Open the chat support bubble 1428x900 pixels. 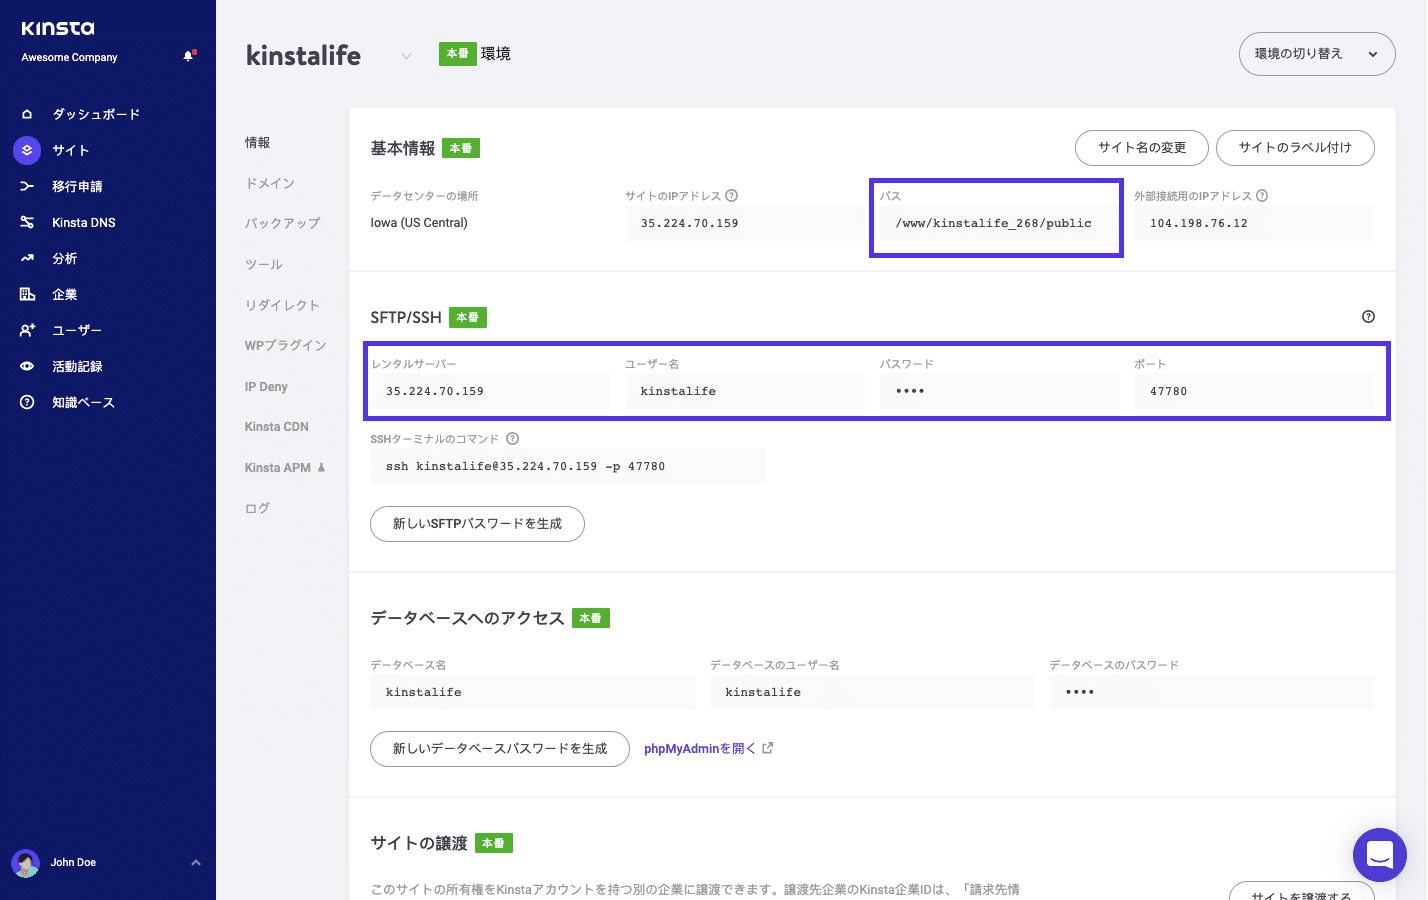point(1379,855)
